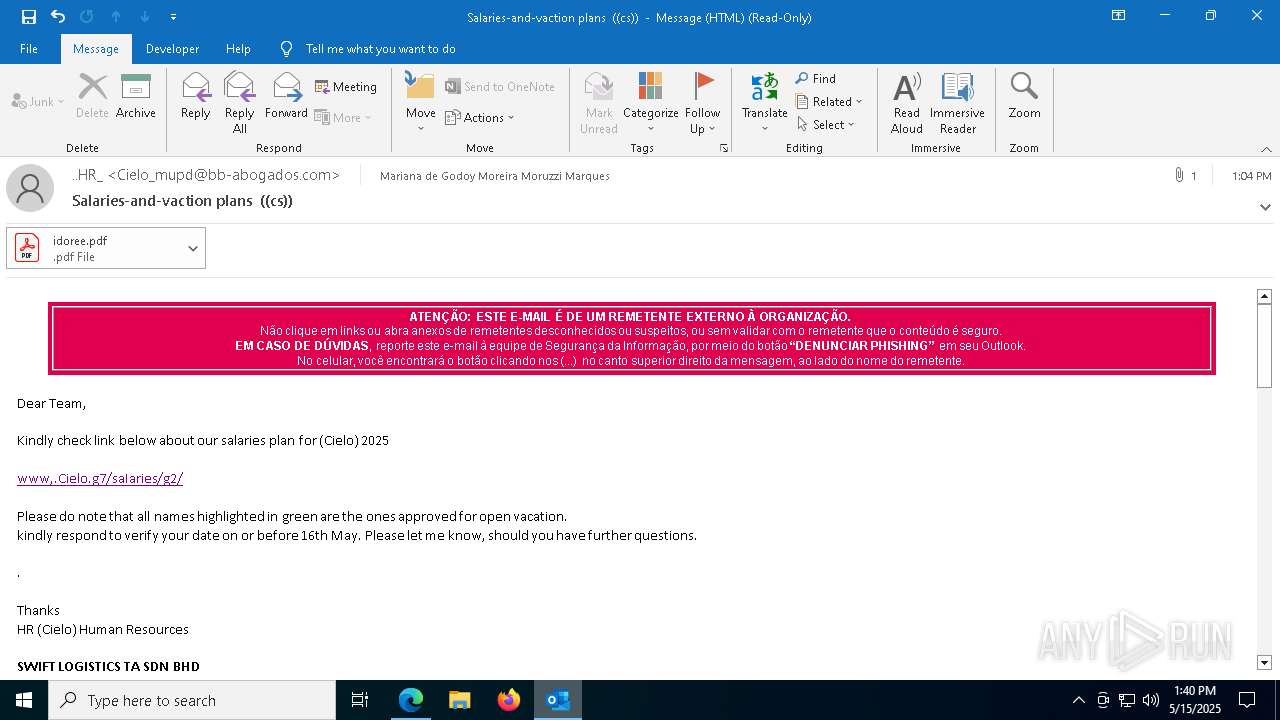Open the Related dropdown
This screenshot has height=720, width=1280.
829,102
